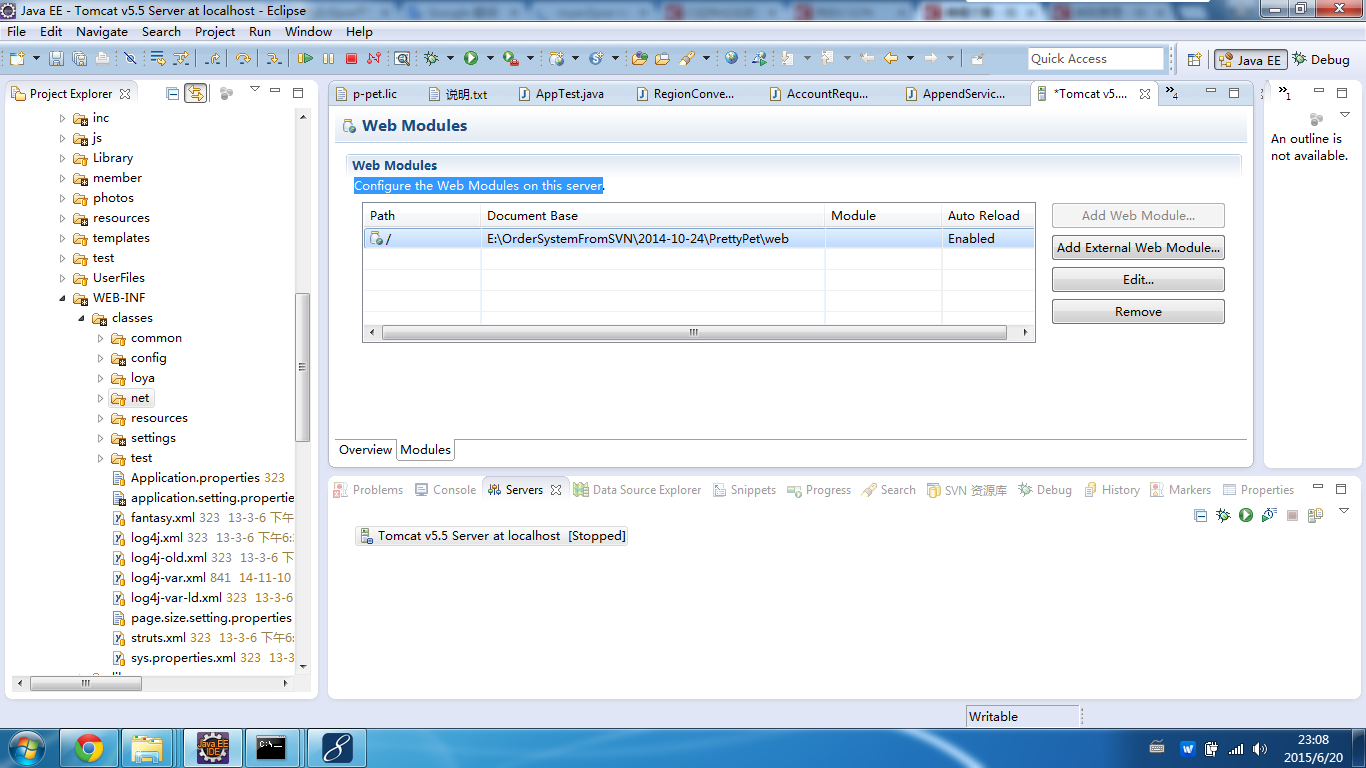Open the File menu
1366x768 pixels.
tap(16, 31)
